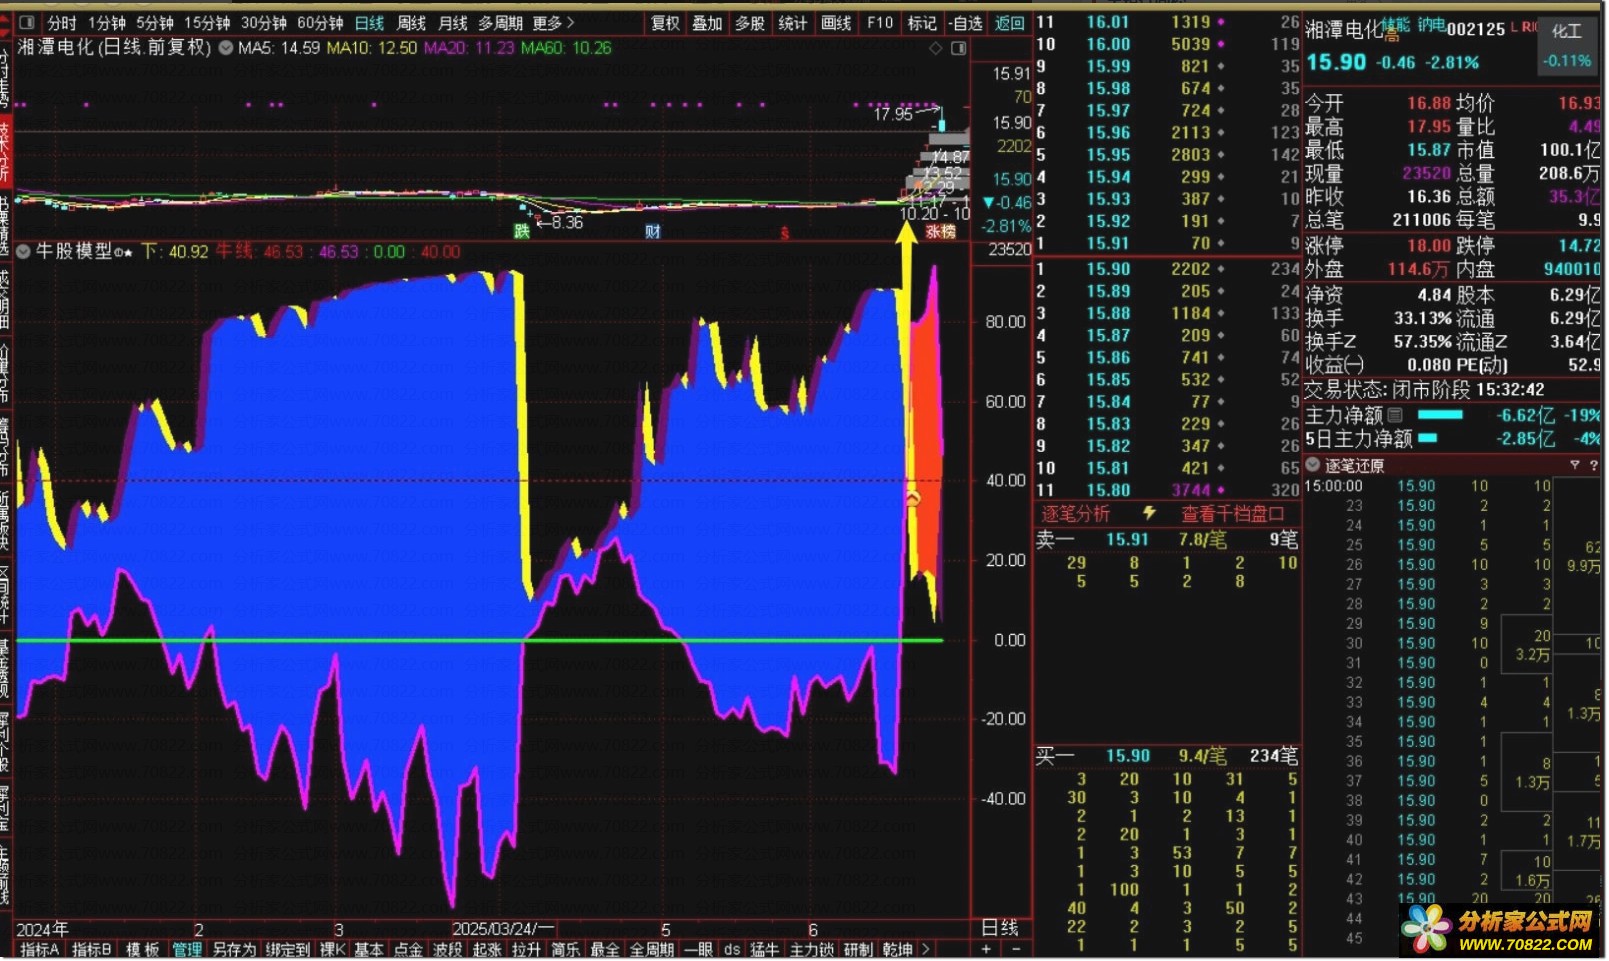Viewport: 1609px width, 961px height.
Task: Collapse 逐笔还原 panel dropdown
Action: pos(1314,465)
